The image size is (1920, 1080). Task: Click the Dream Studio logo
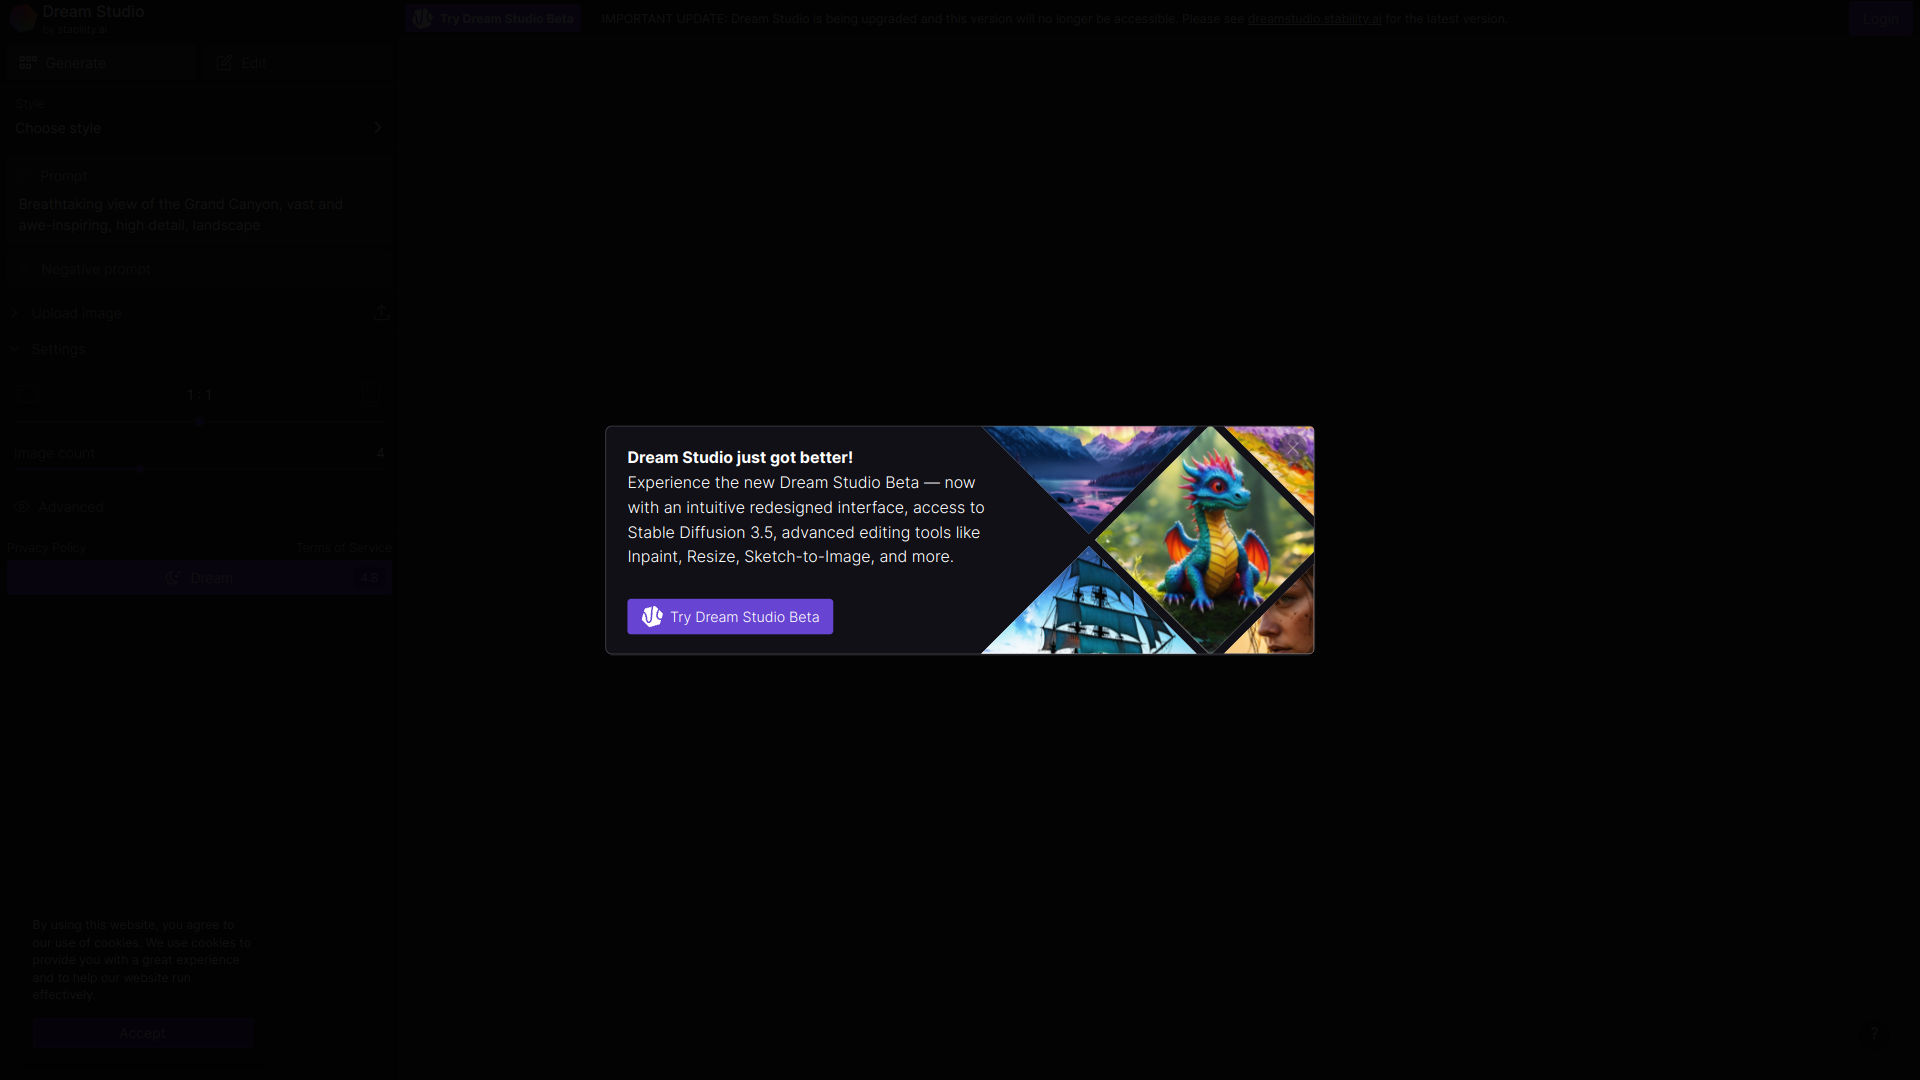click(24, 18)
